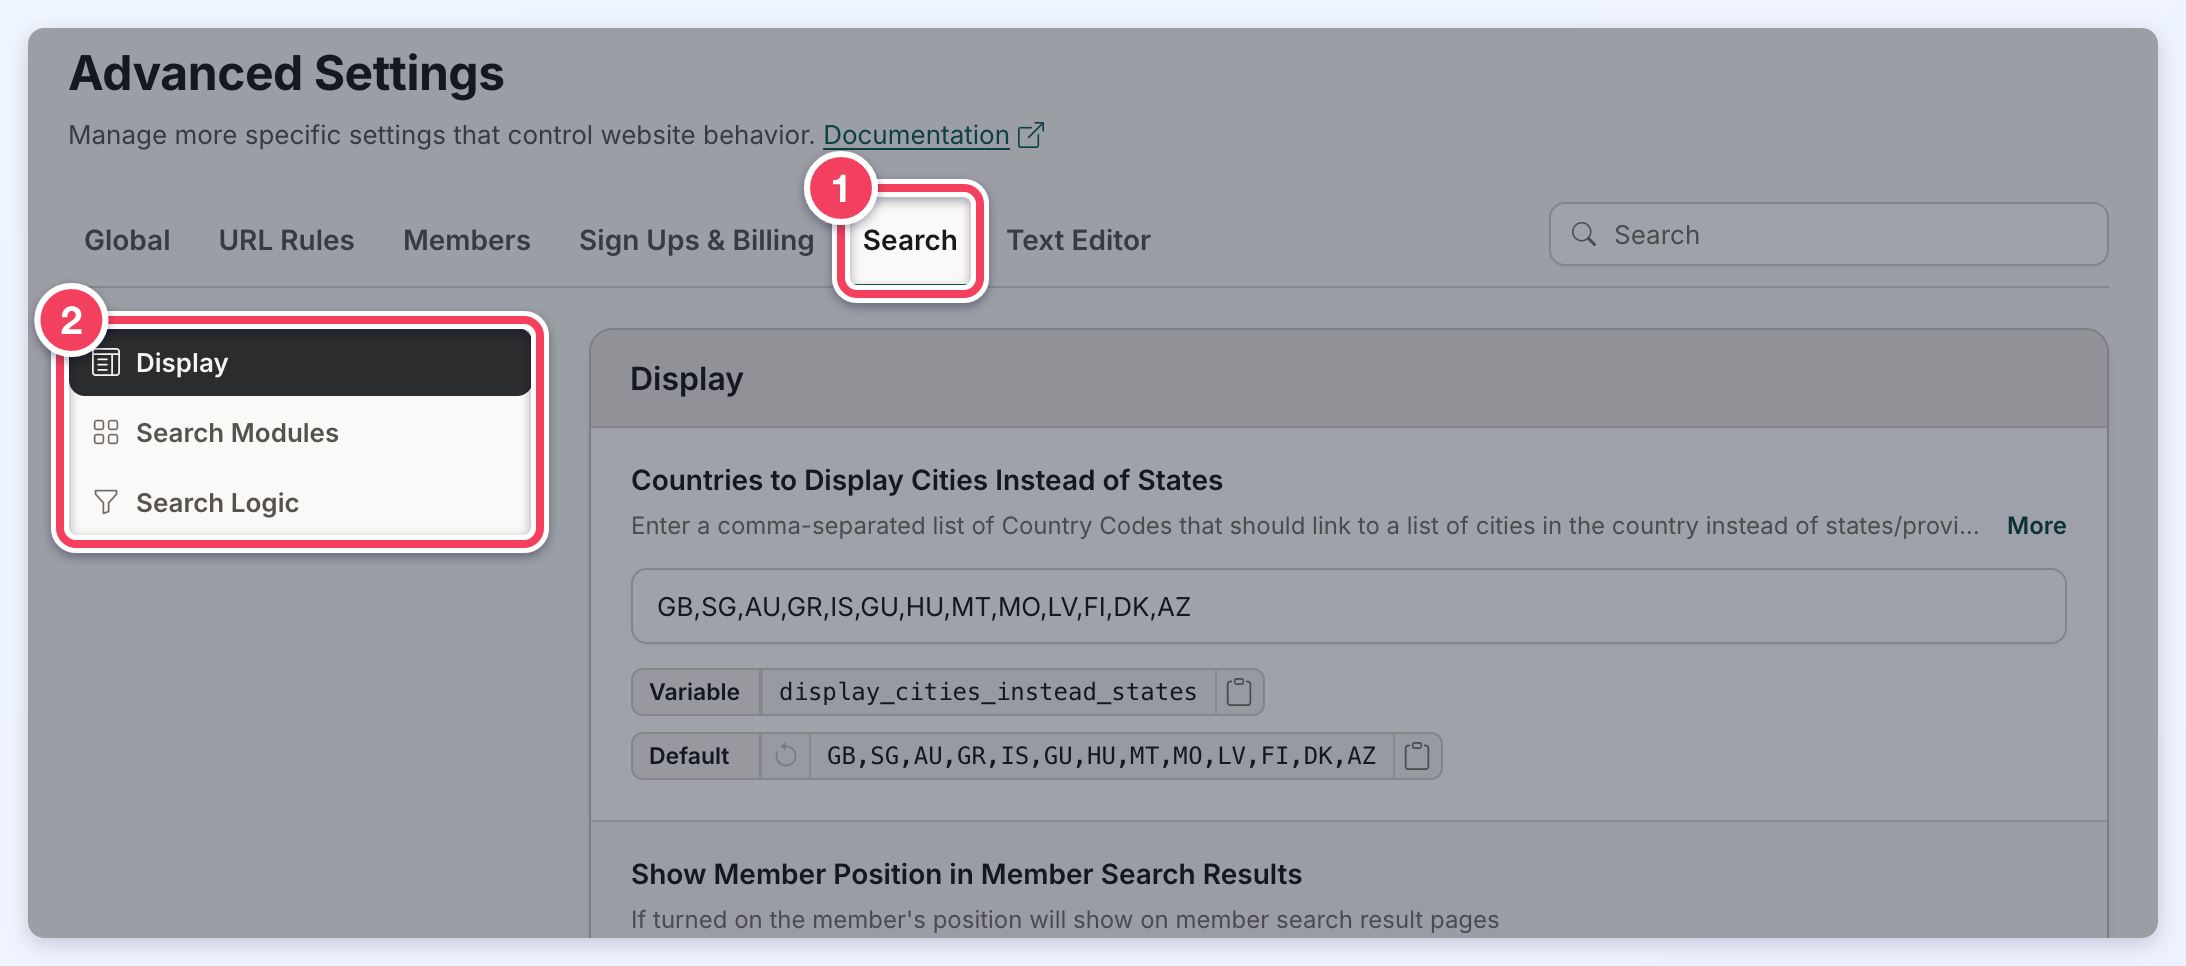Click the Default value GB,SG,AU country list text

[x=1101, y=756]
